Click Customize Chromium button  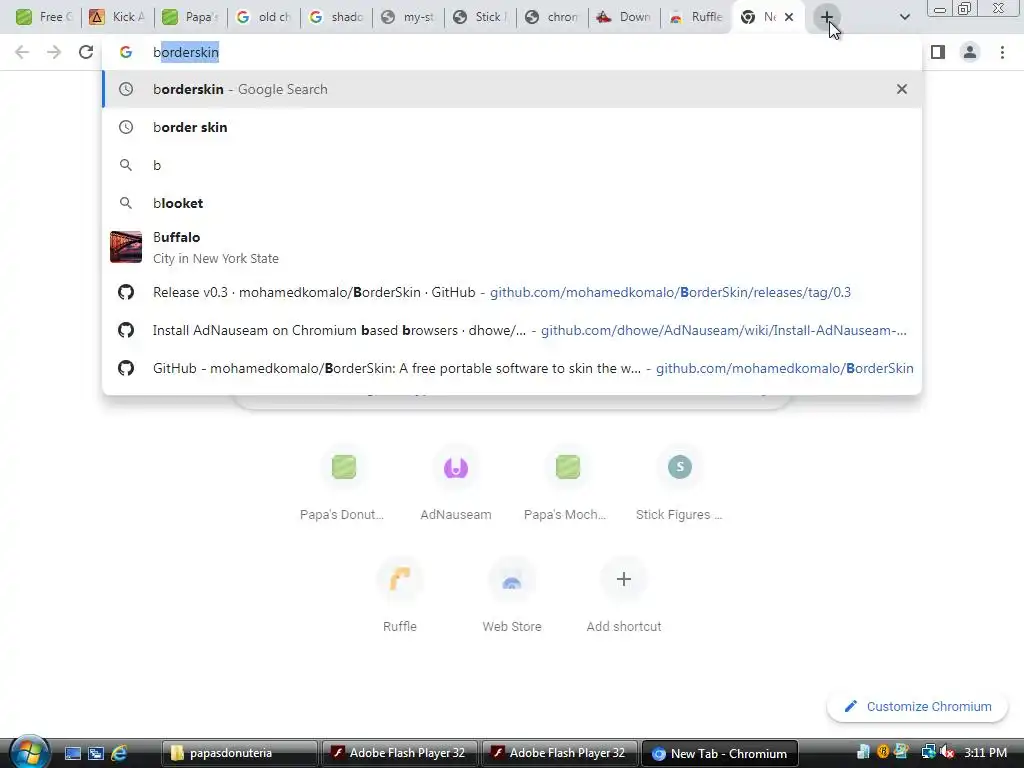click(918, 707)
